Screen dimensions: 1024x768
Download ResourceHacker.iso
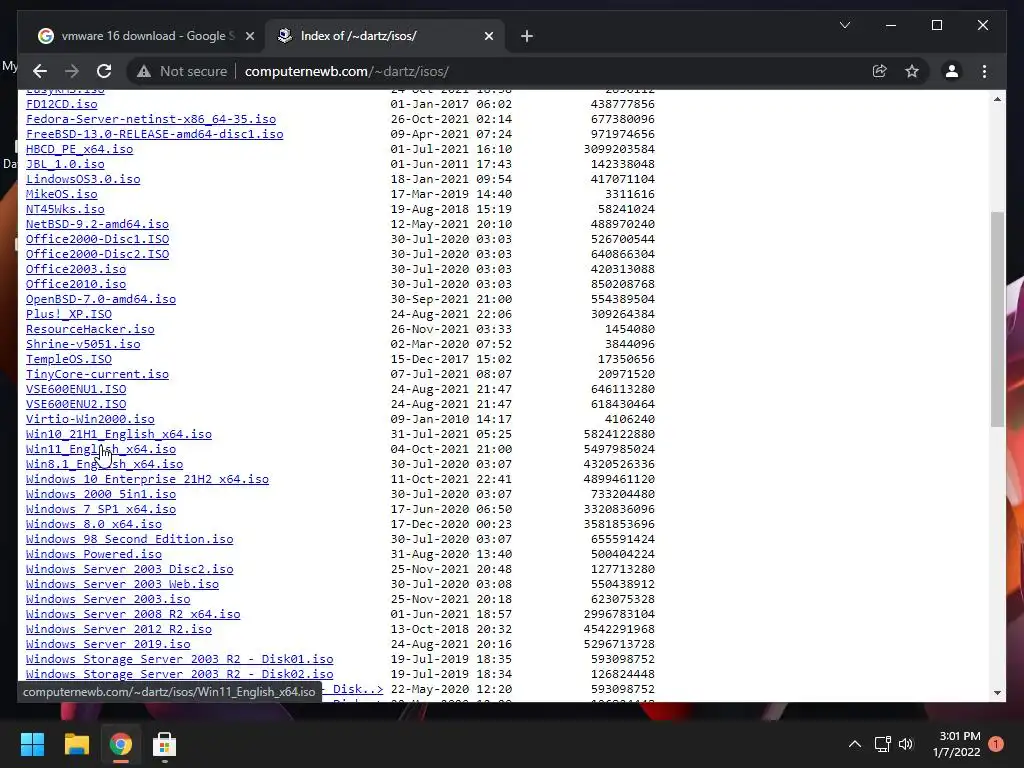coord(90,329)
